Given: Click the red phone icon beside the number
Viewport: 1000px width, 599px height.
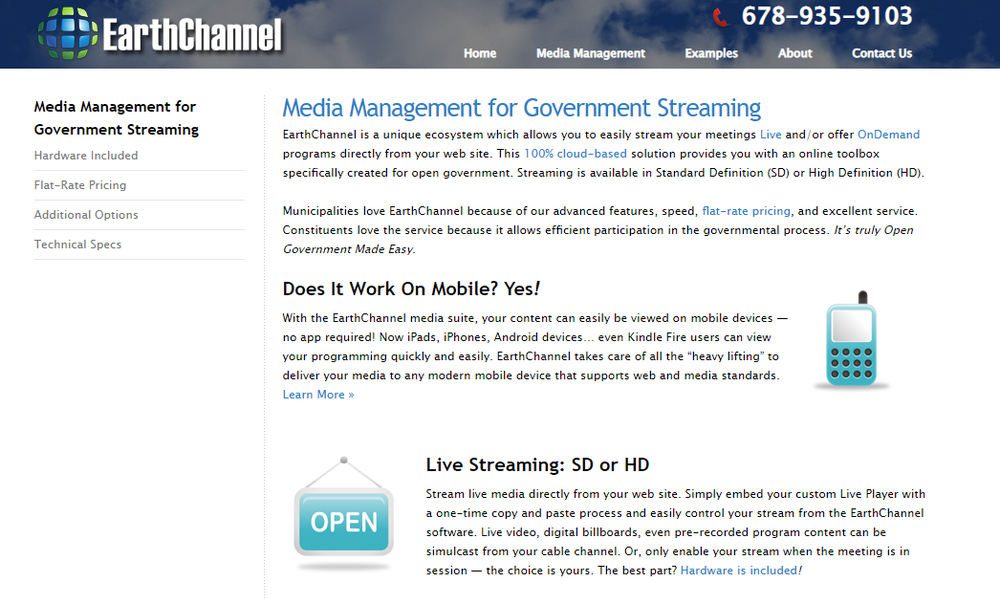Looking at the screenshot, I should click(721, 17).
